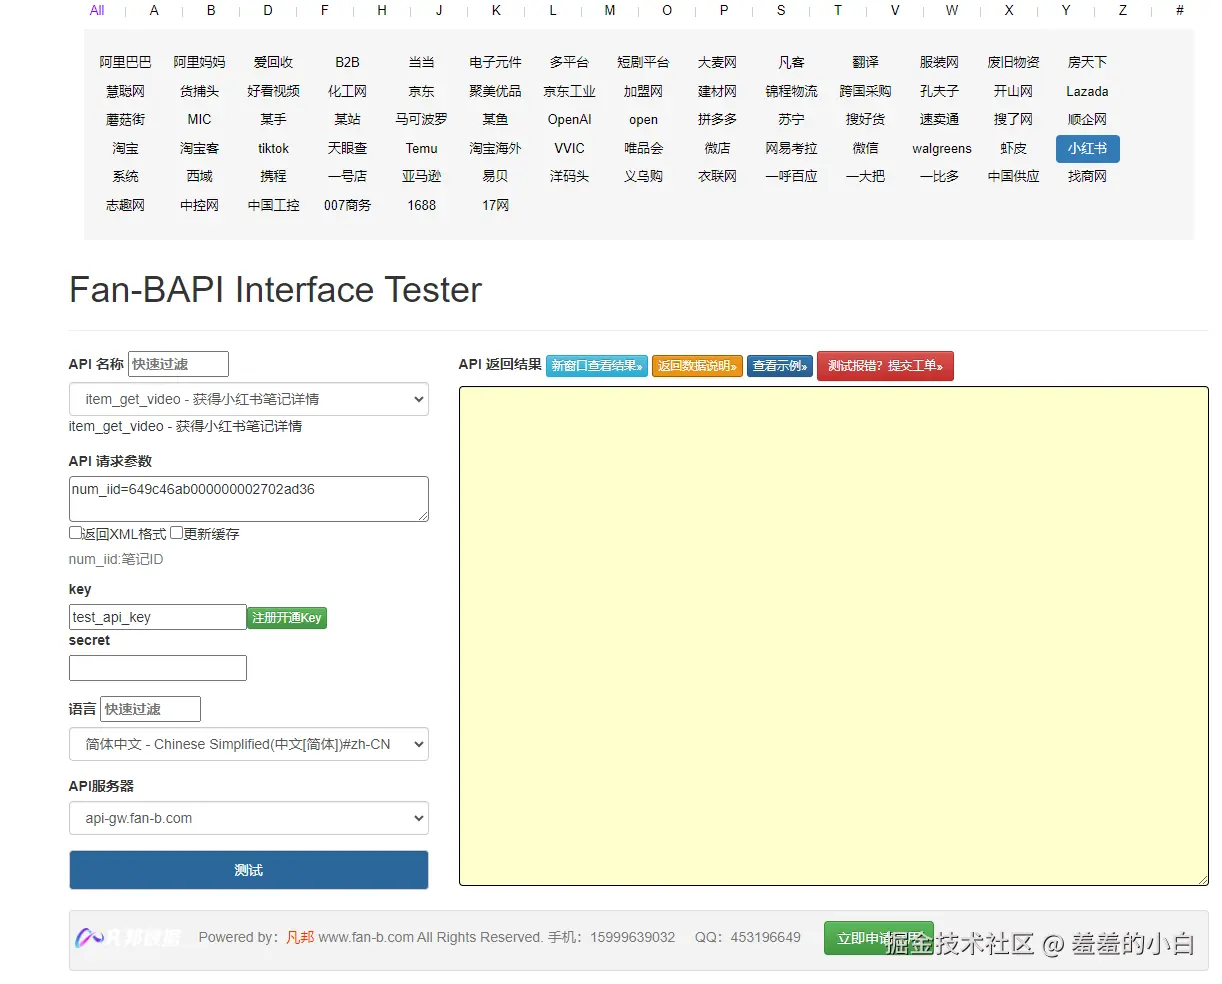Focus the secret input field
Image resolution: width=1222 pixels, height=984 pixels.
pos(158,668)
